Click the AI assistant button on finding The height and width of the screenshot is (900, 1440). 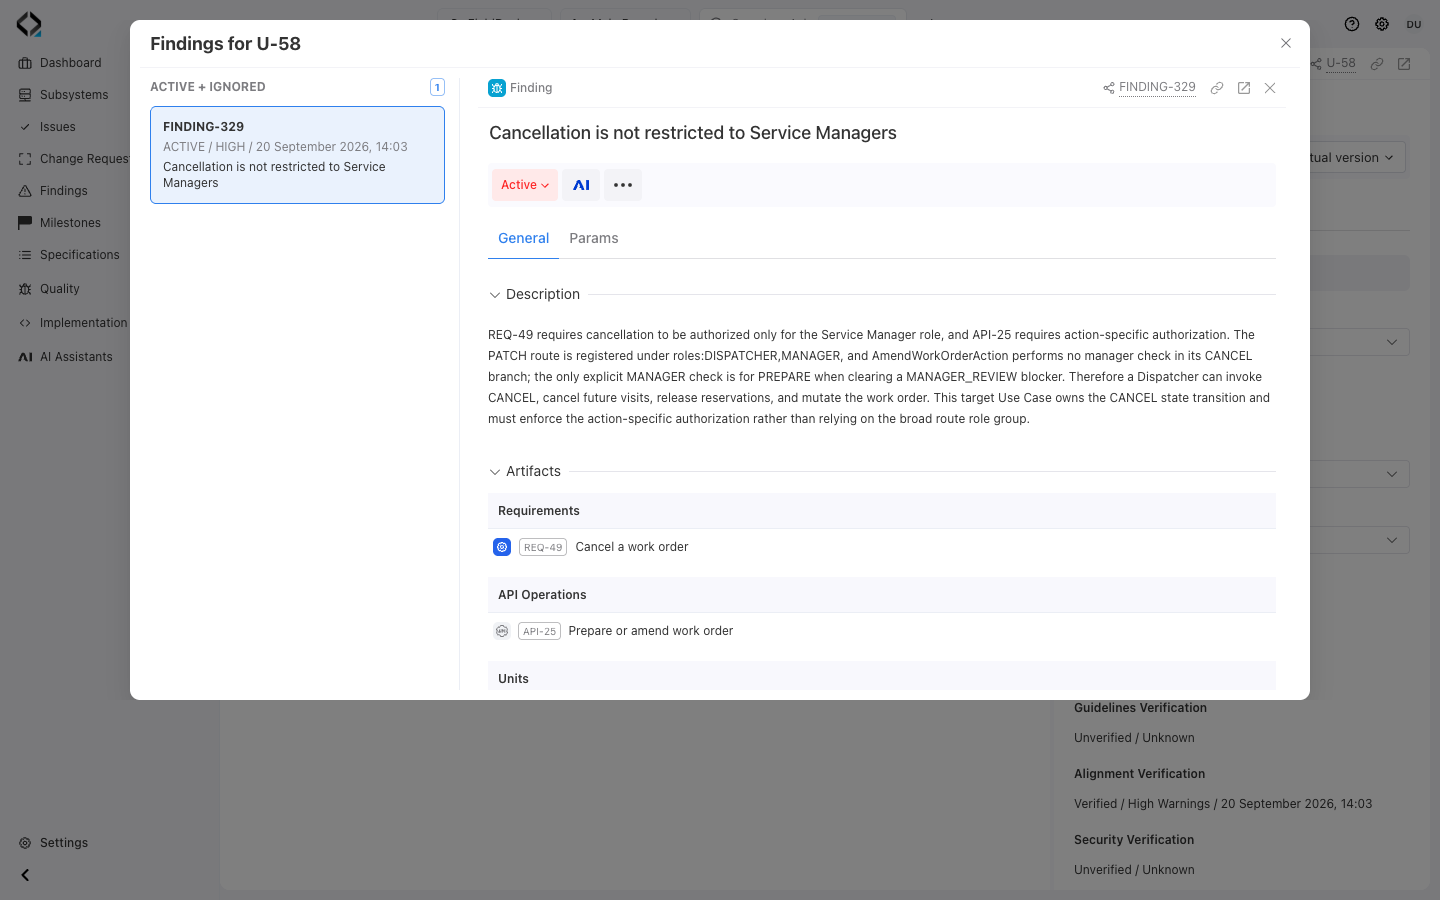pos(581,185)
